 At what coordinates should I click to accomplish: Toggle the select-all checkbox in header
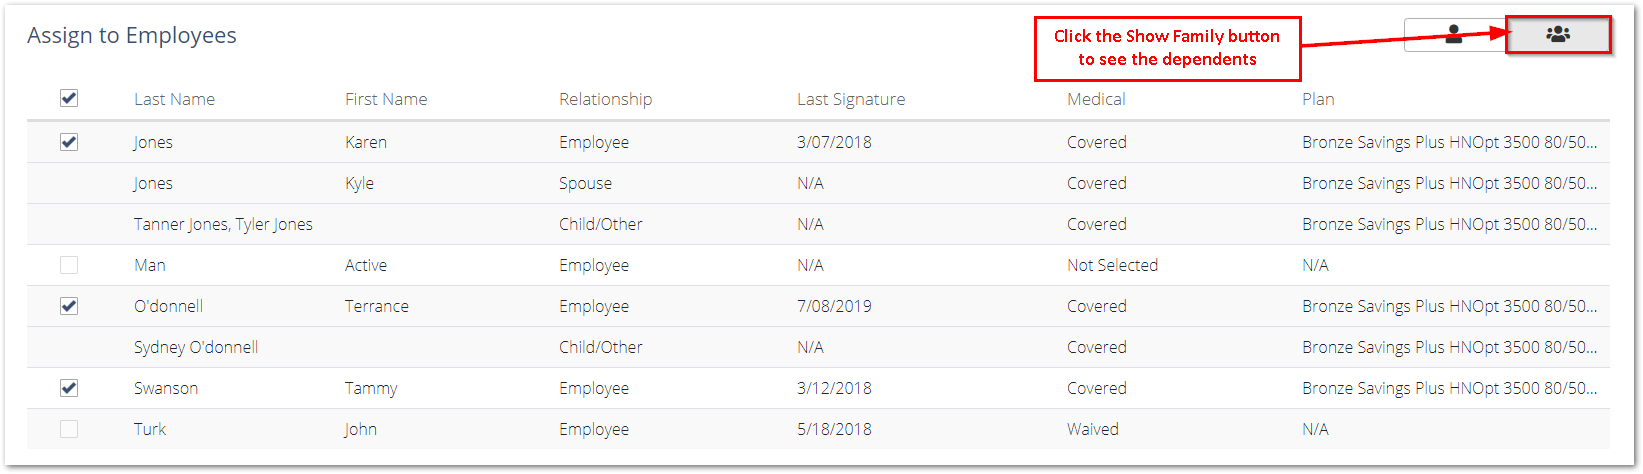pyautogui.click(x=69, y=98)
